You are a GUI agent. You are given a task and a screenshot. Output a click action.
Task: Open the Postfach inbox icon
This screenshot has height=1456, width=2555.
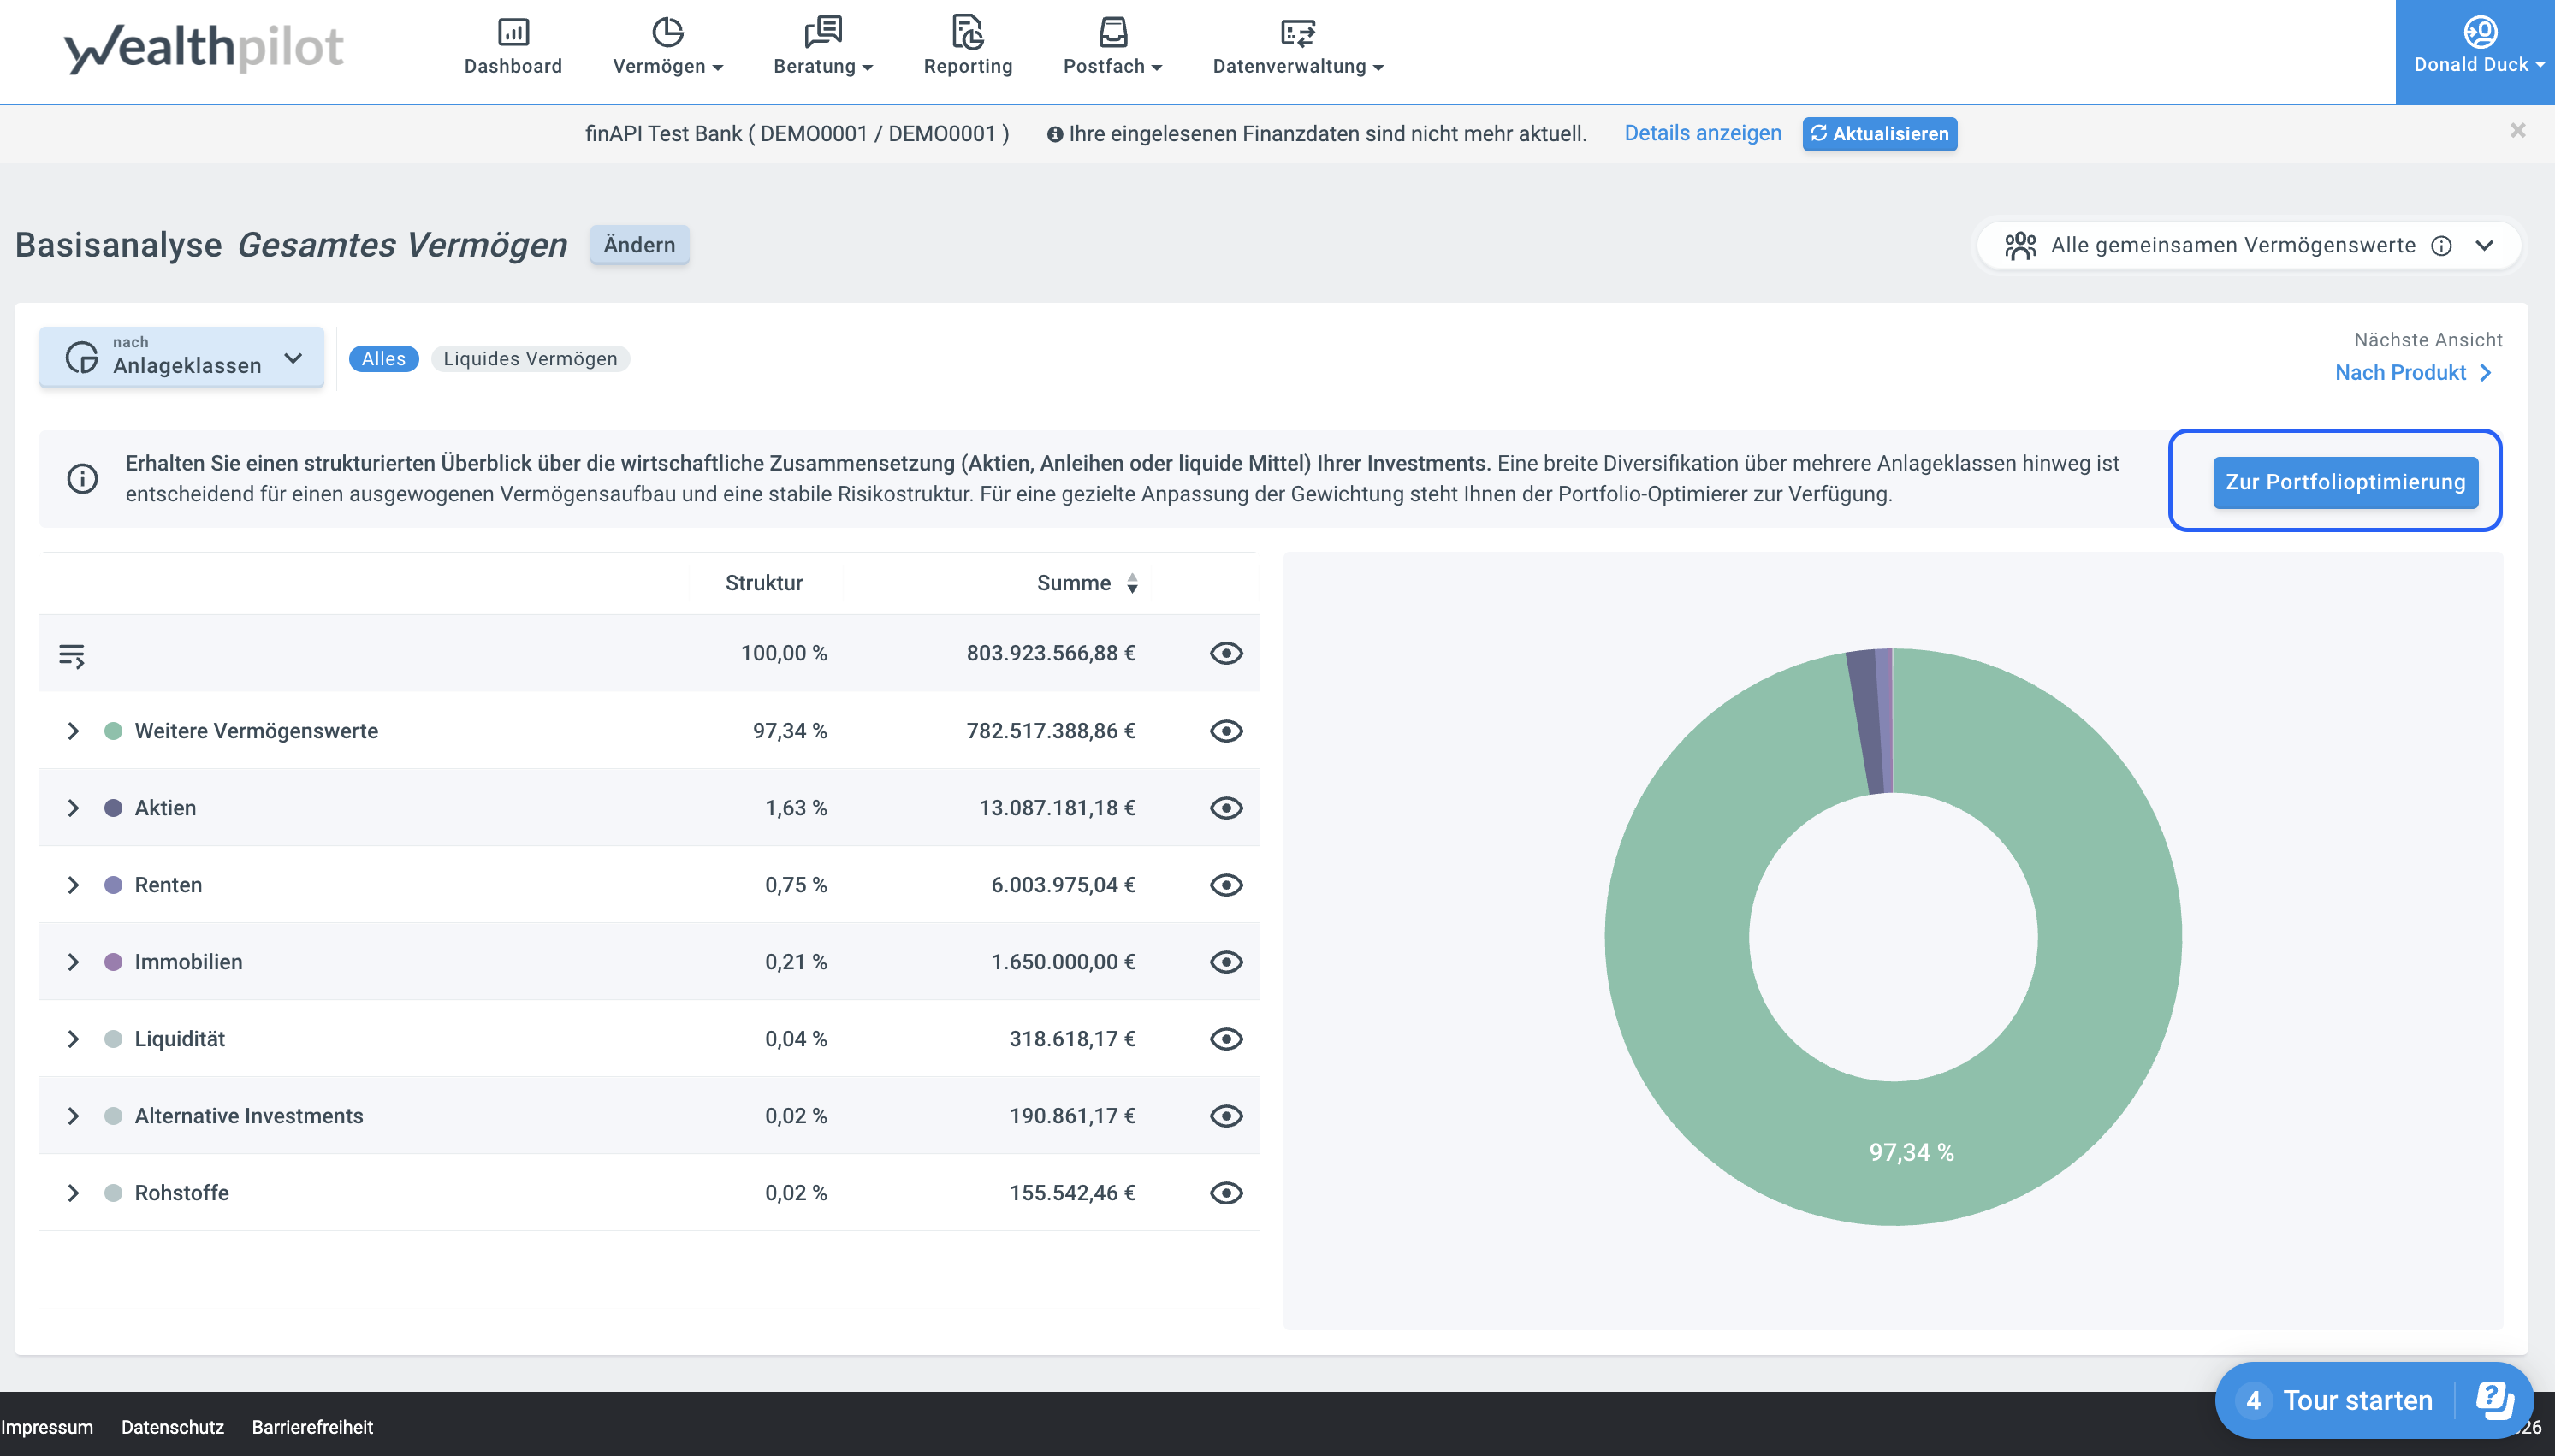click(x=1112, y=32)
